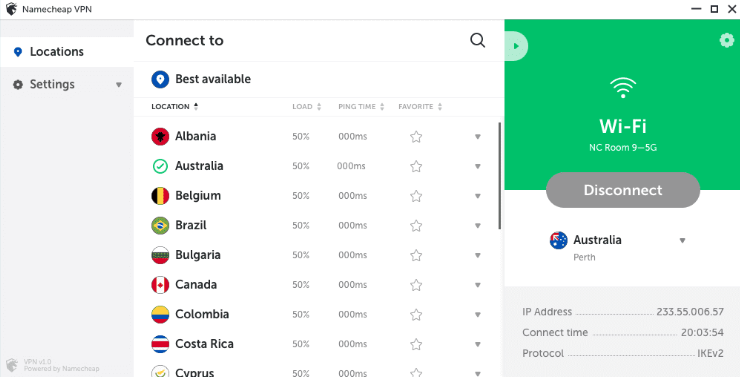740x377 pixels.
Task: Click the Brazil flag icon
Action: coord(160,226)
